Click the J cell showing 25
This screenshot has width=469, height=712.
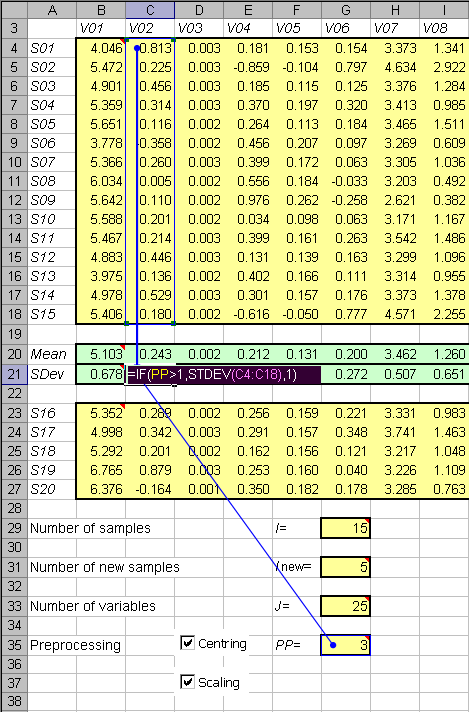346,606
